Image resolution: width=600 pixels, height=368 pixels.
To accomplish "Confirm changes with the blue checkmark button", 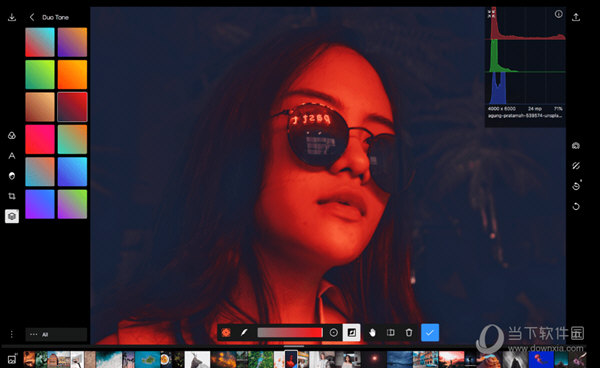I will click(x=430, y=332).
